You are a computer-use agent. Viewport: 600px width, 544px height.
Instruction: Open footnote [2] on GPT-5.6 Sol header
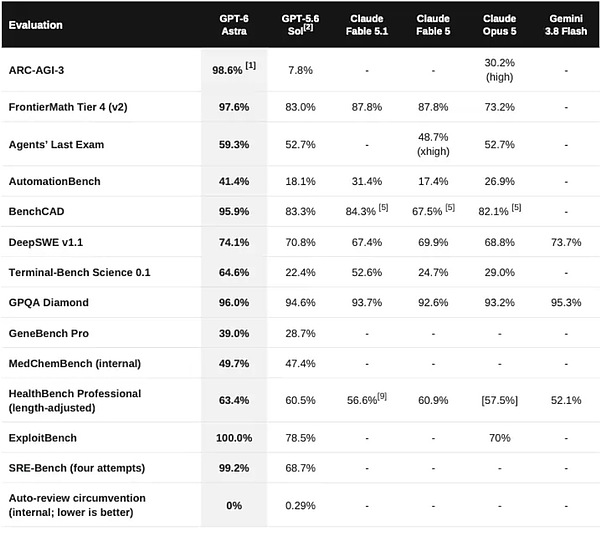pyautogui.click(x=308, y=28)
